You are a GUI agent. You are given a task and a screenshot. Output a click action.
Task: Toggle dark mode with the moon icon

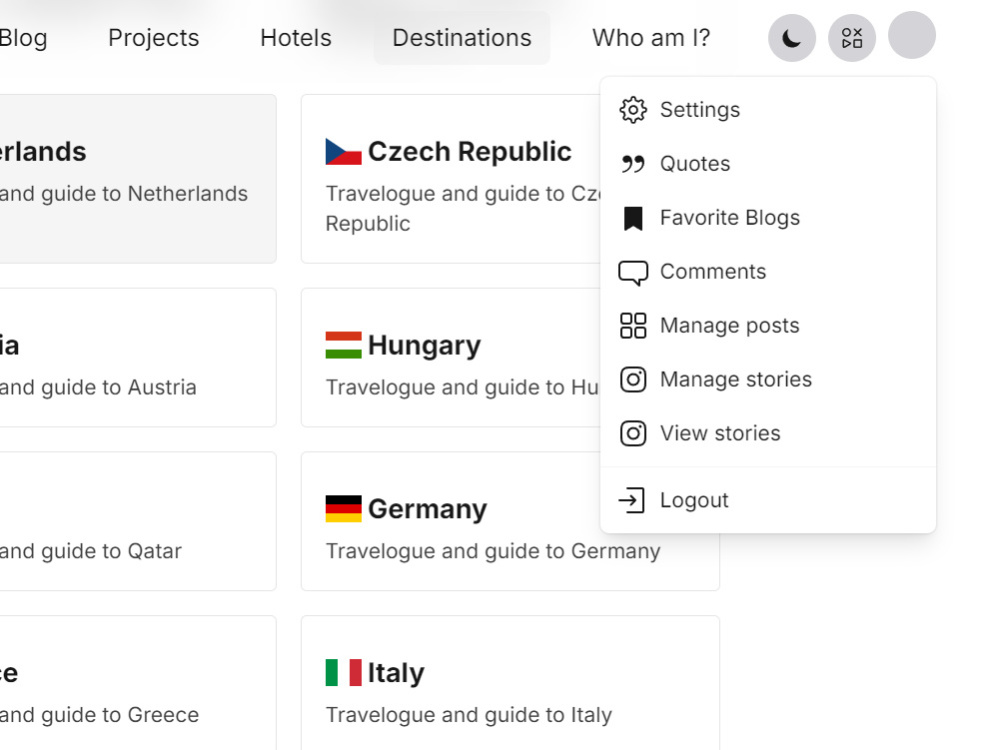791,38
